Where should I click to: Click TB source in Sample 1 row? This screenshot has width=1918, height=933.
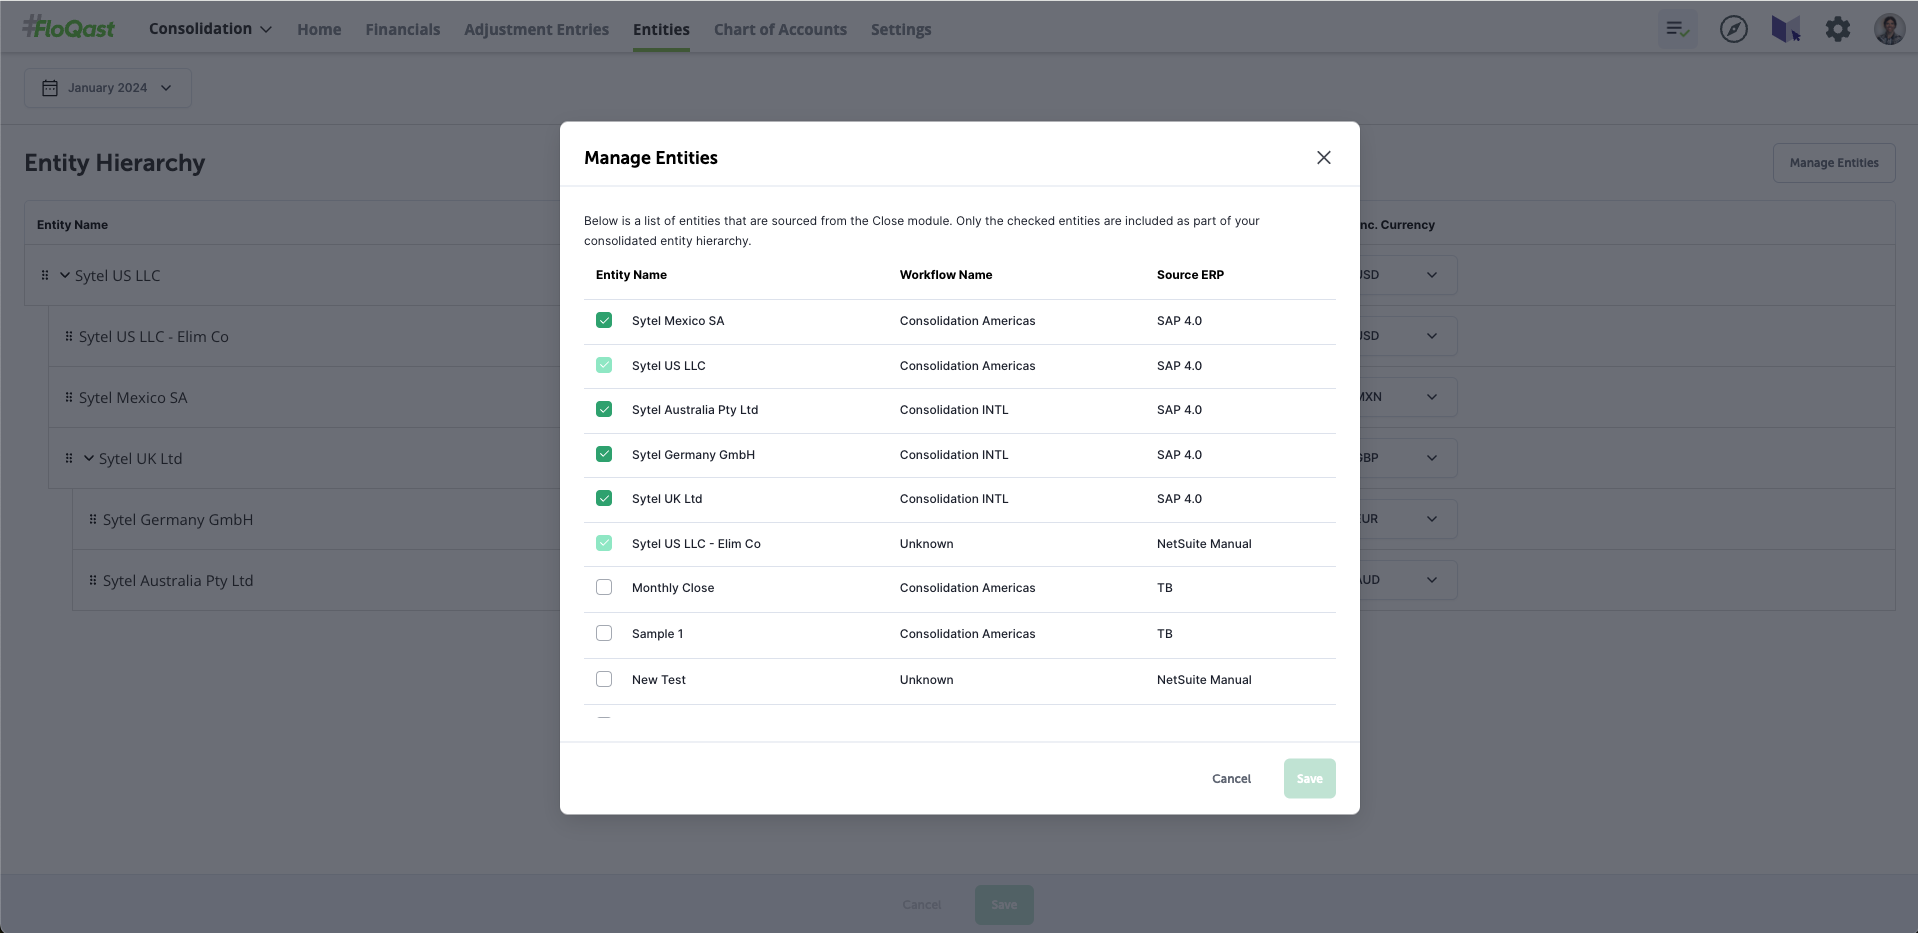click(1165, 634)
